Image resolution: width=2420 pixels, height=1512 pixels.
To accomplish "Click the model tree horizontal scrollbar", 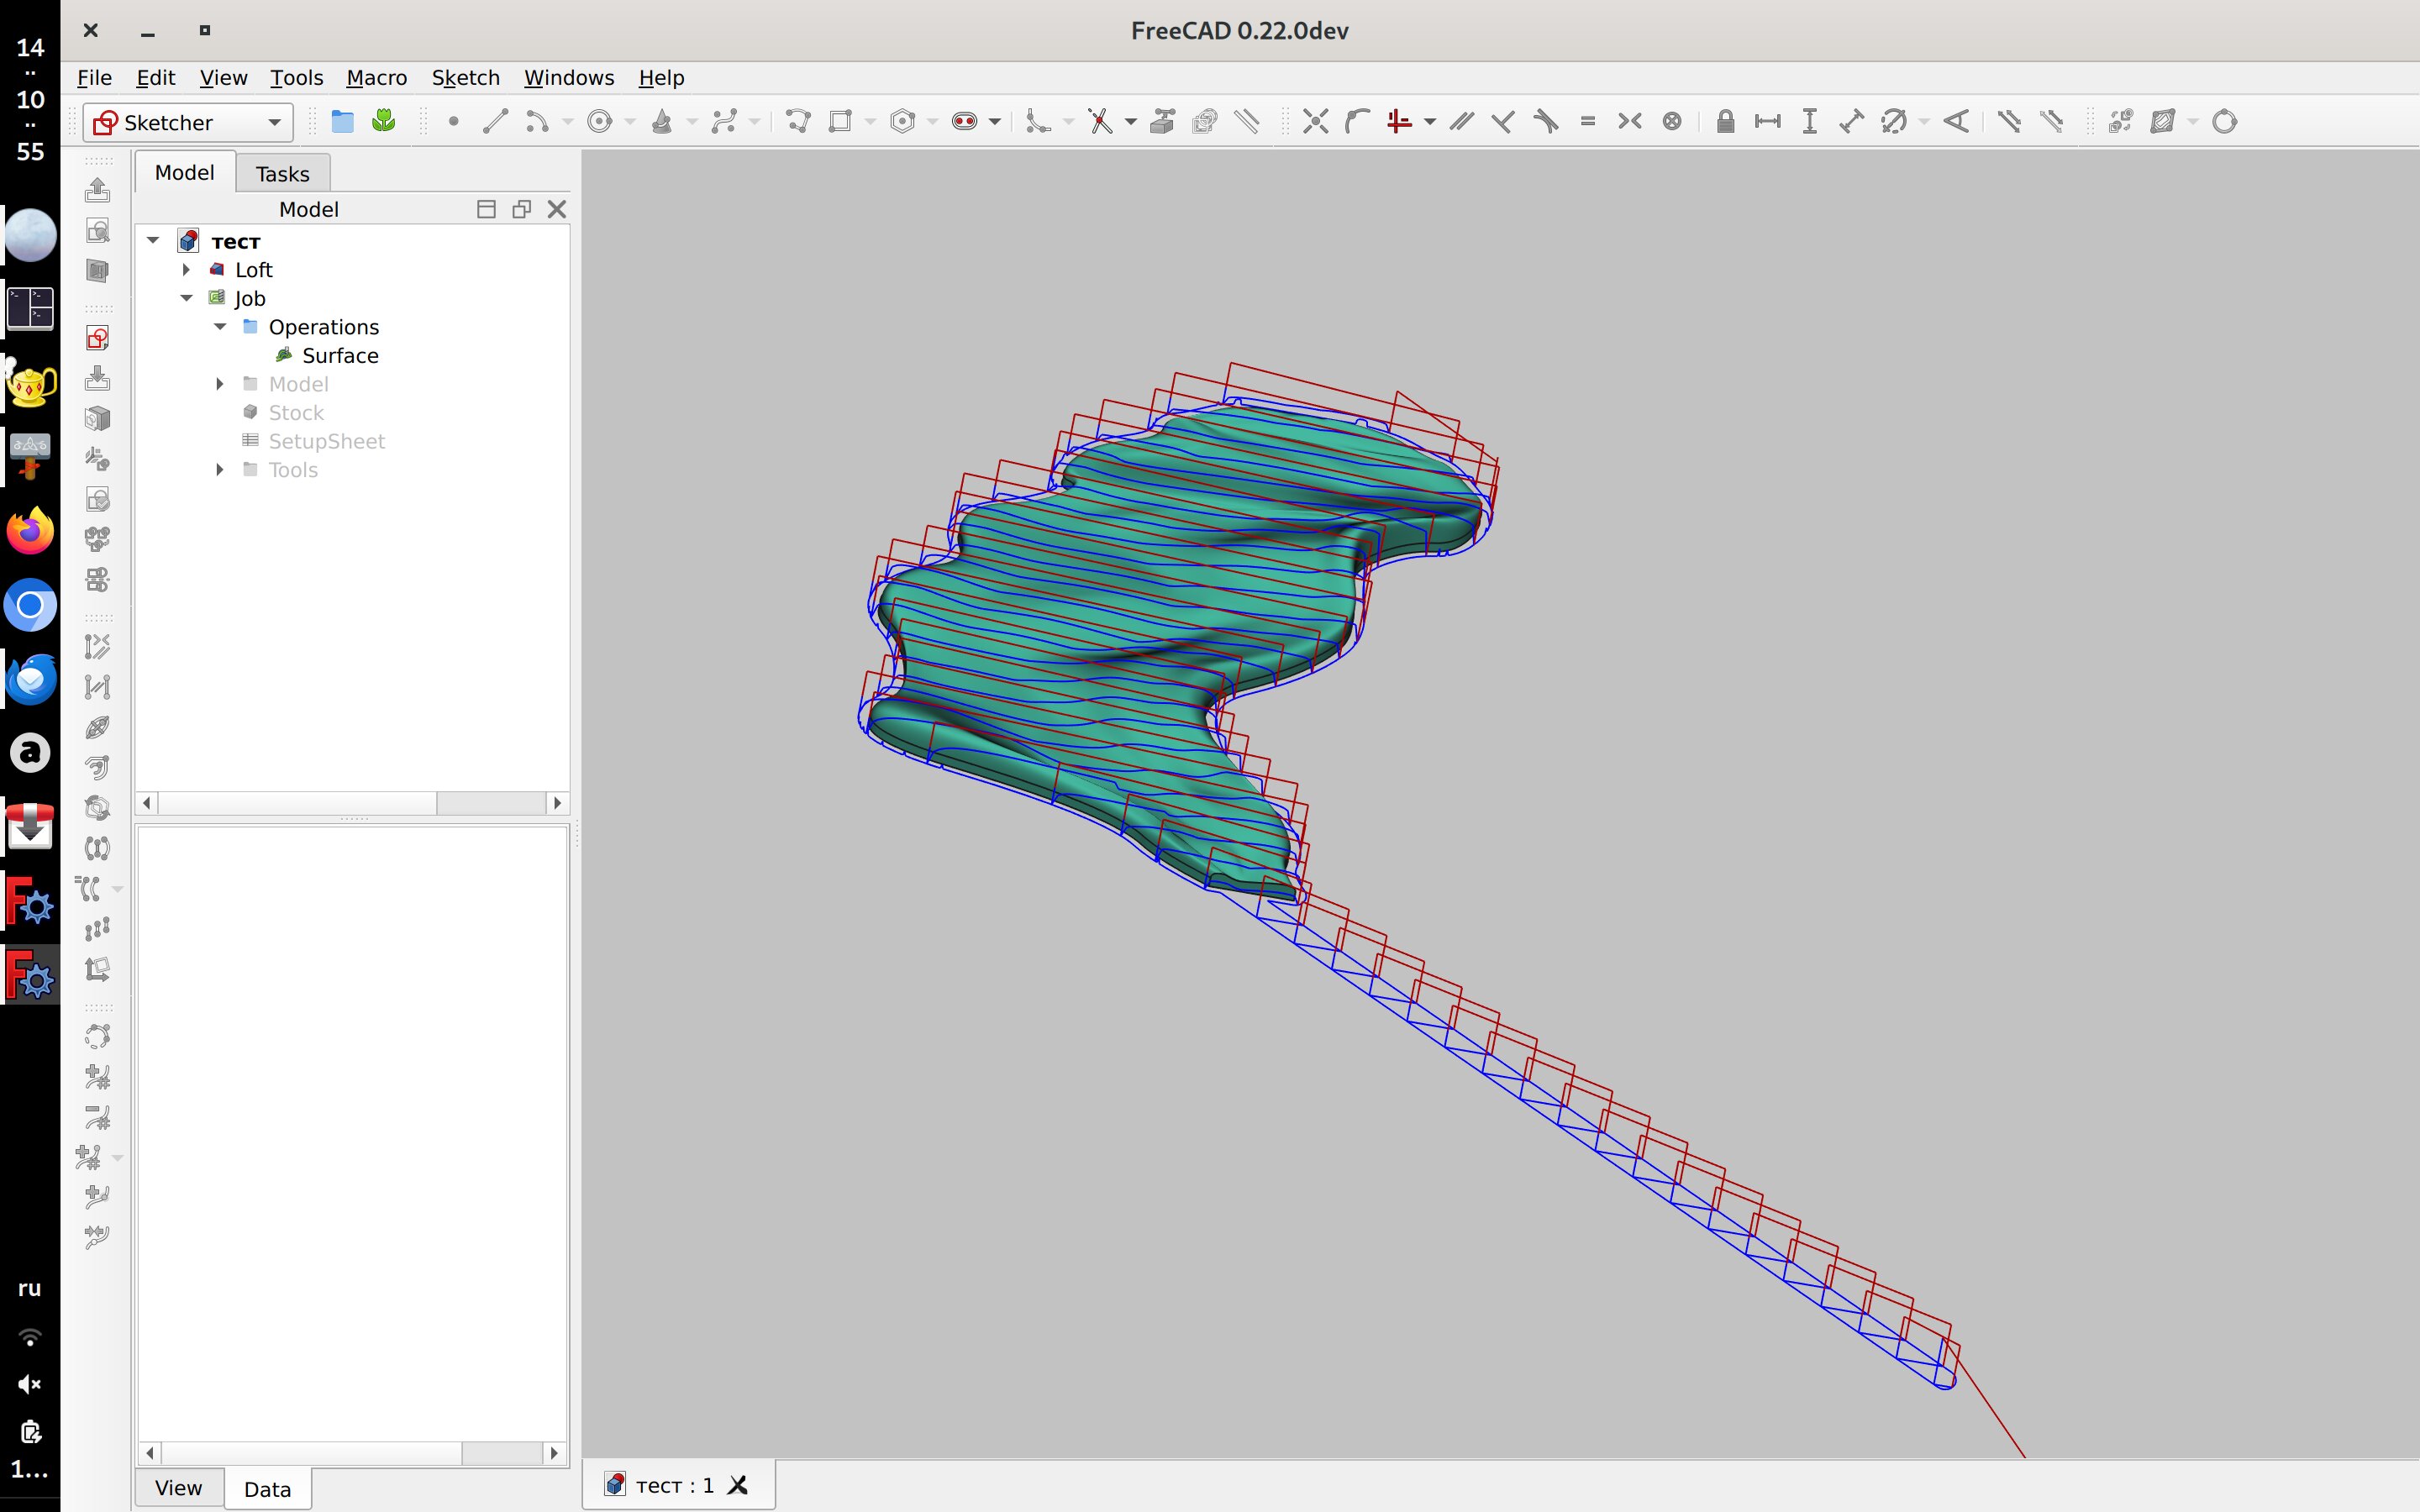I will pos(297,803).
